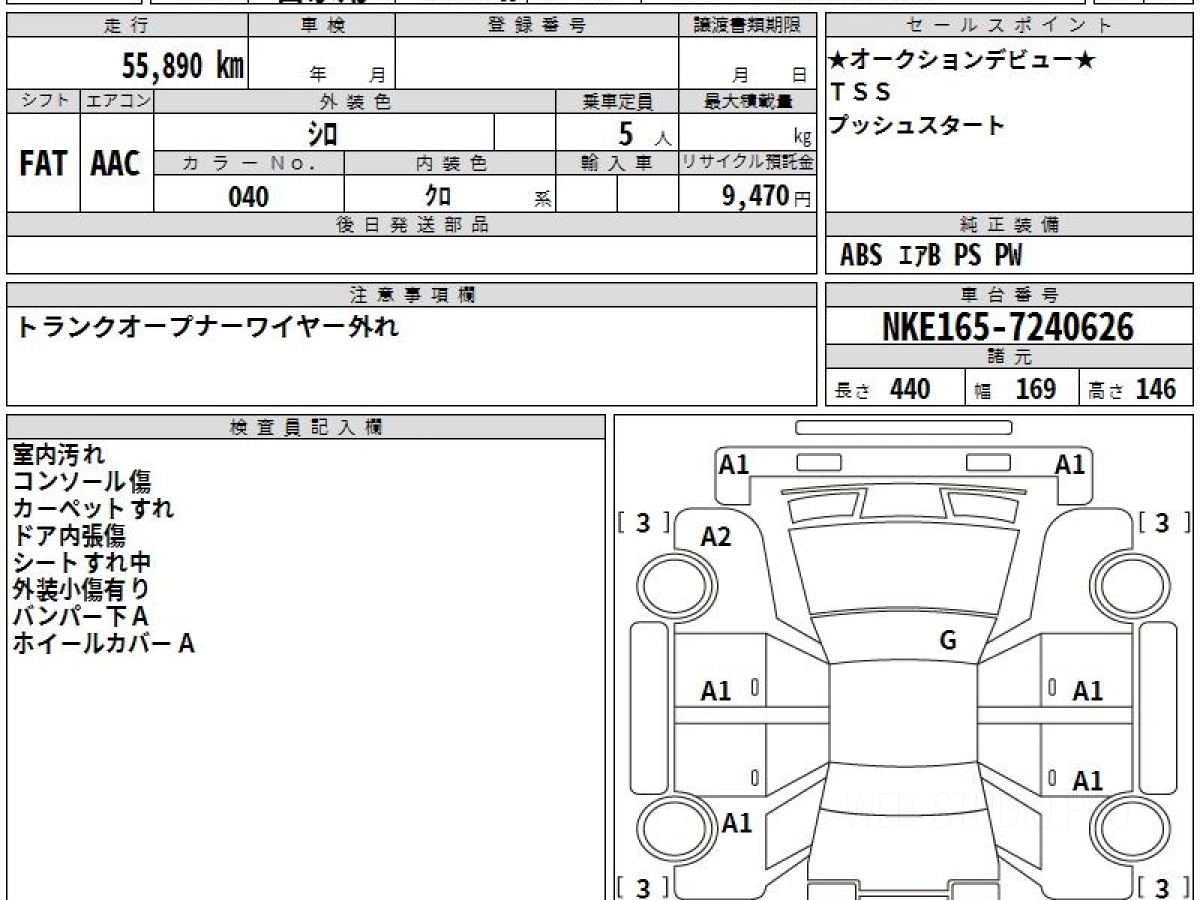Click the kg unit in the load cell
1200x900 pixels.
pyautogui.click(x=802, y=139)
